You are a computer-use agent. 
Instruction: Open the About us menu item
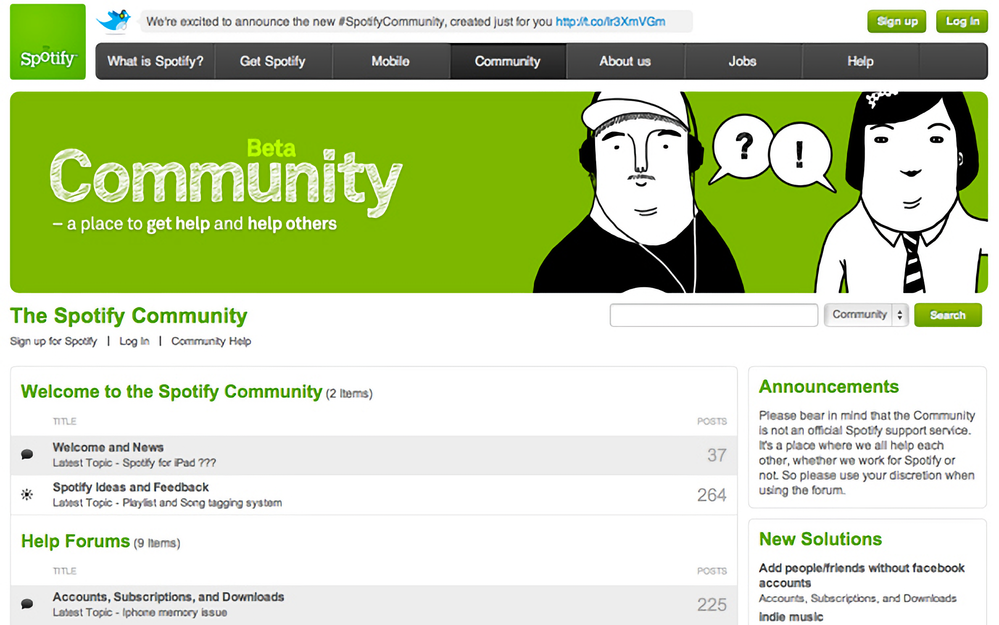(625, 61)
